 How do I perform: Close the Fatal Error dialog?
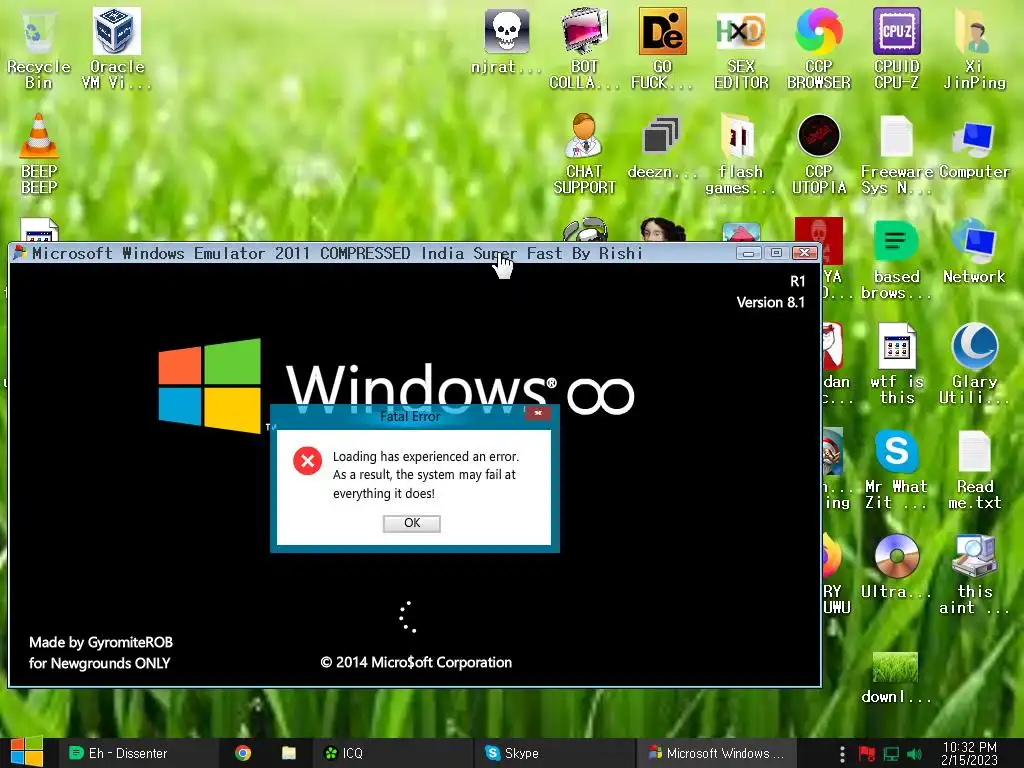pos(537,413)
